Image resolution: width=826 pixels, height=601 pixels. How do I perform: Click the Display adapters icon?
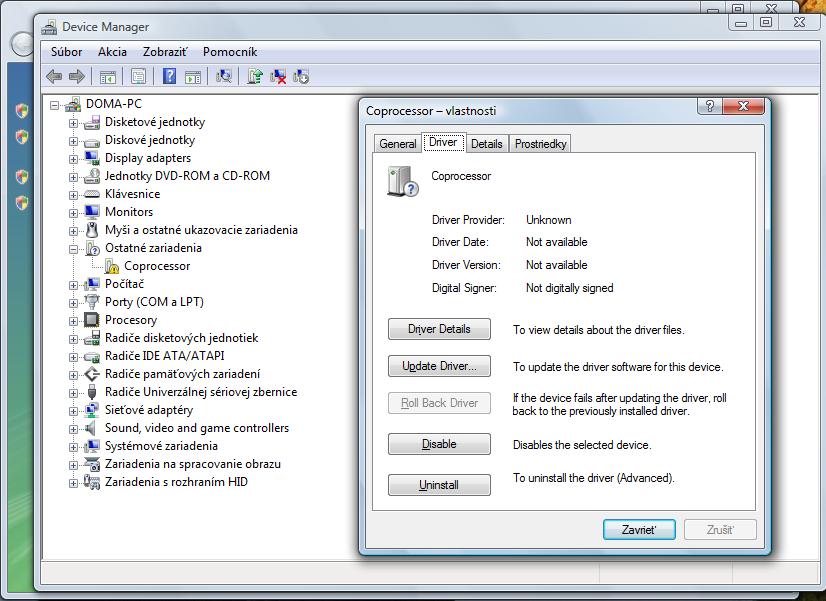point(92,158)
